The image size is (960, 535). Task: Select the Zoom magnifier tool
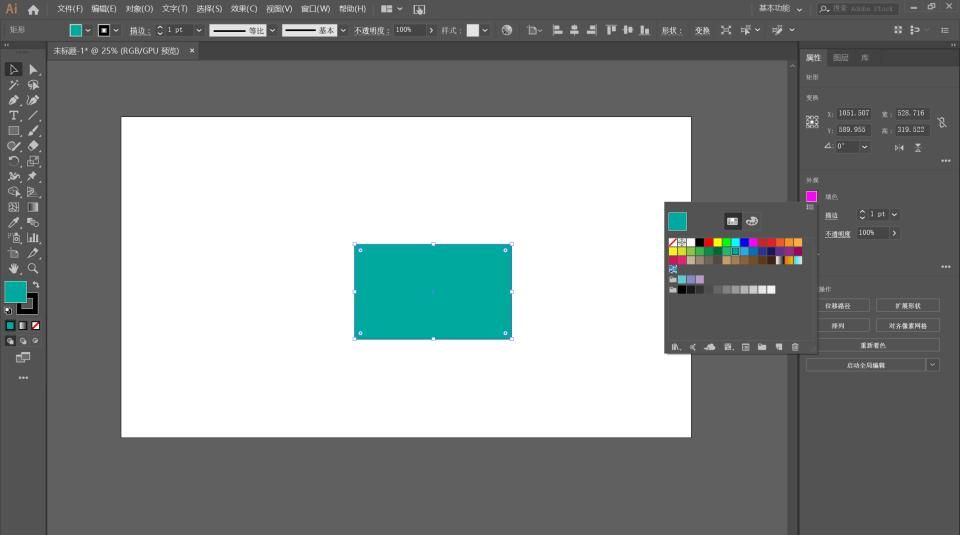tap(33, 268)
